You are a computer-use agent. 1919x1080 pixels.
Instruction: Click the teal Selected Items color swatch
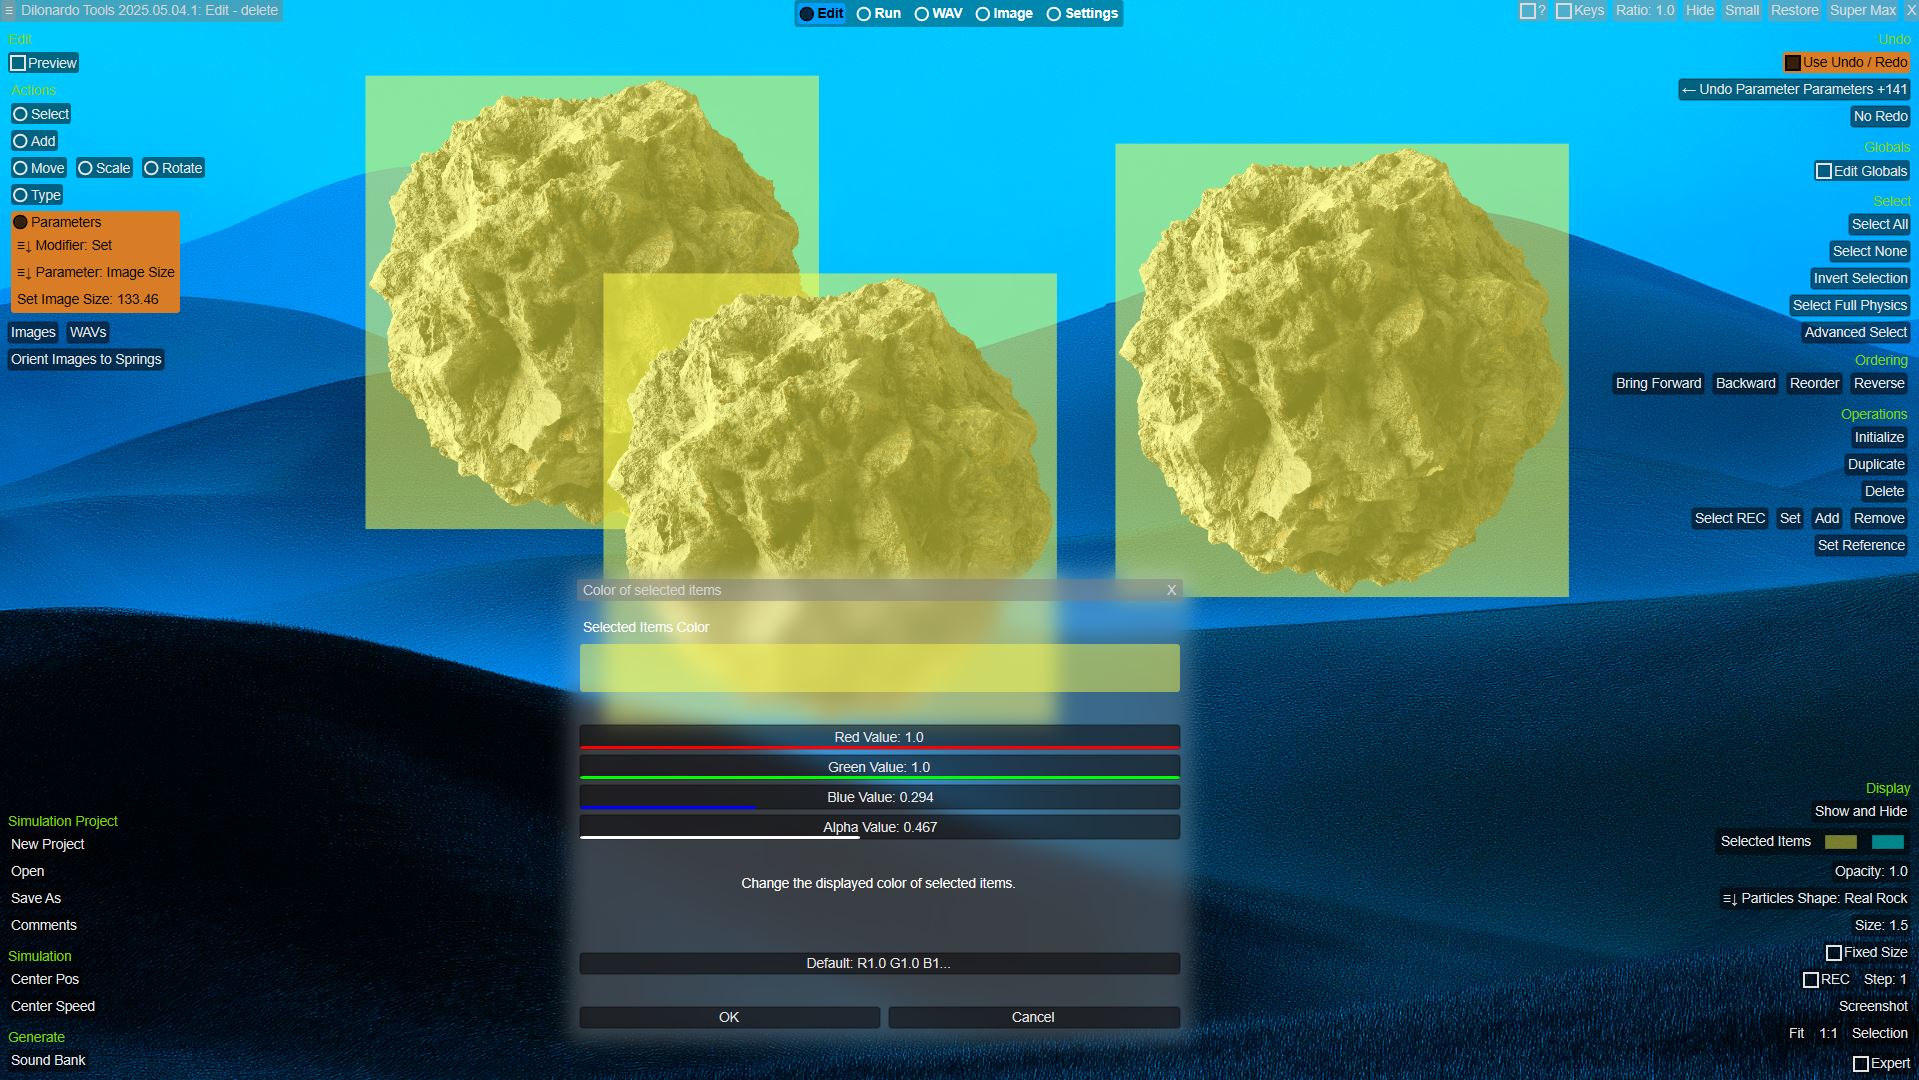click(1887, 842)
